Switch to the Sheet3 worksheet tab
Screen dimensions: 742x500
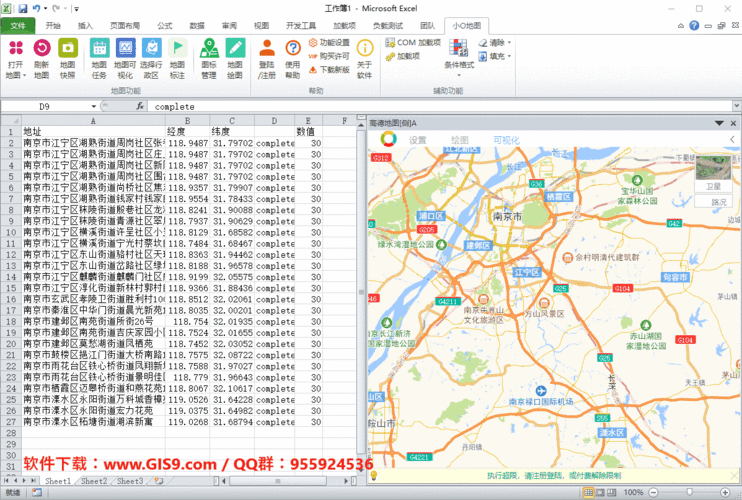click(x=130, y=481)
